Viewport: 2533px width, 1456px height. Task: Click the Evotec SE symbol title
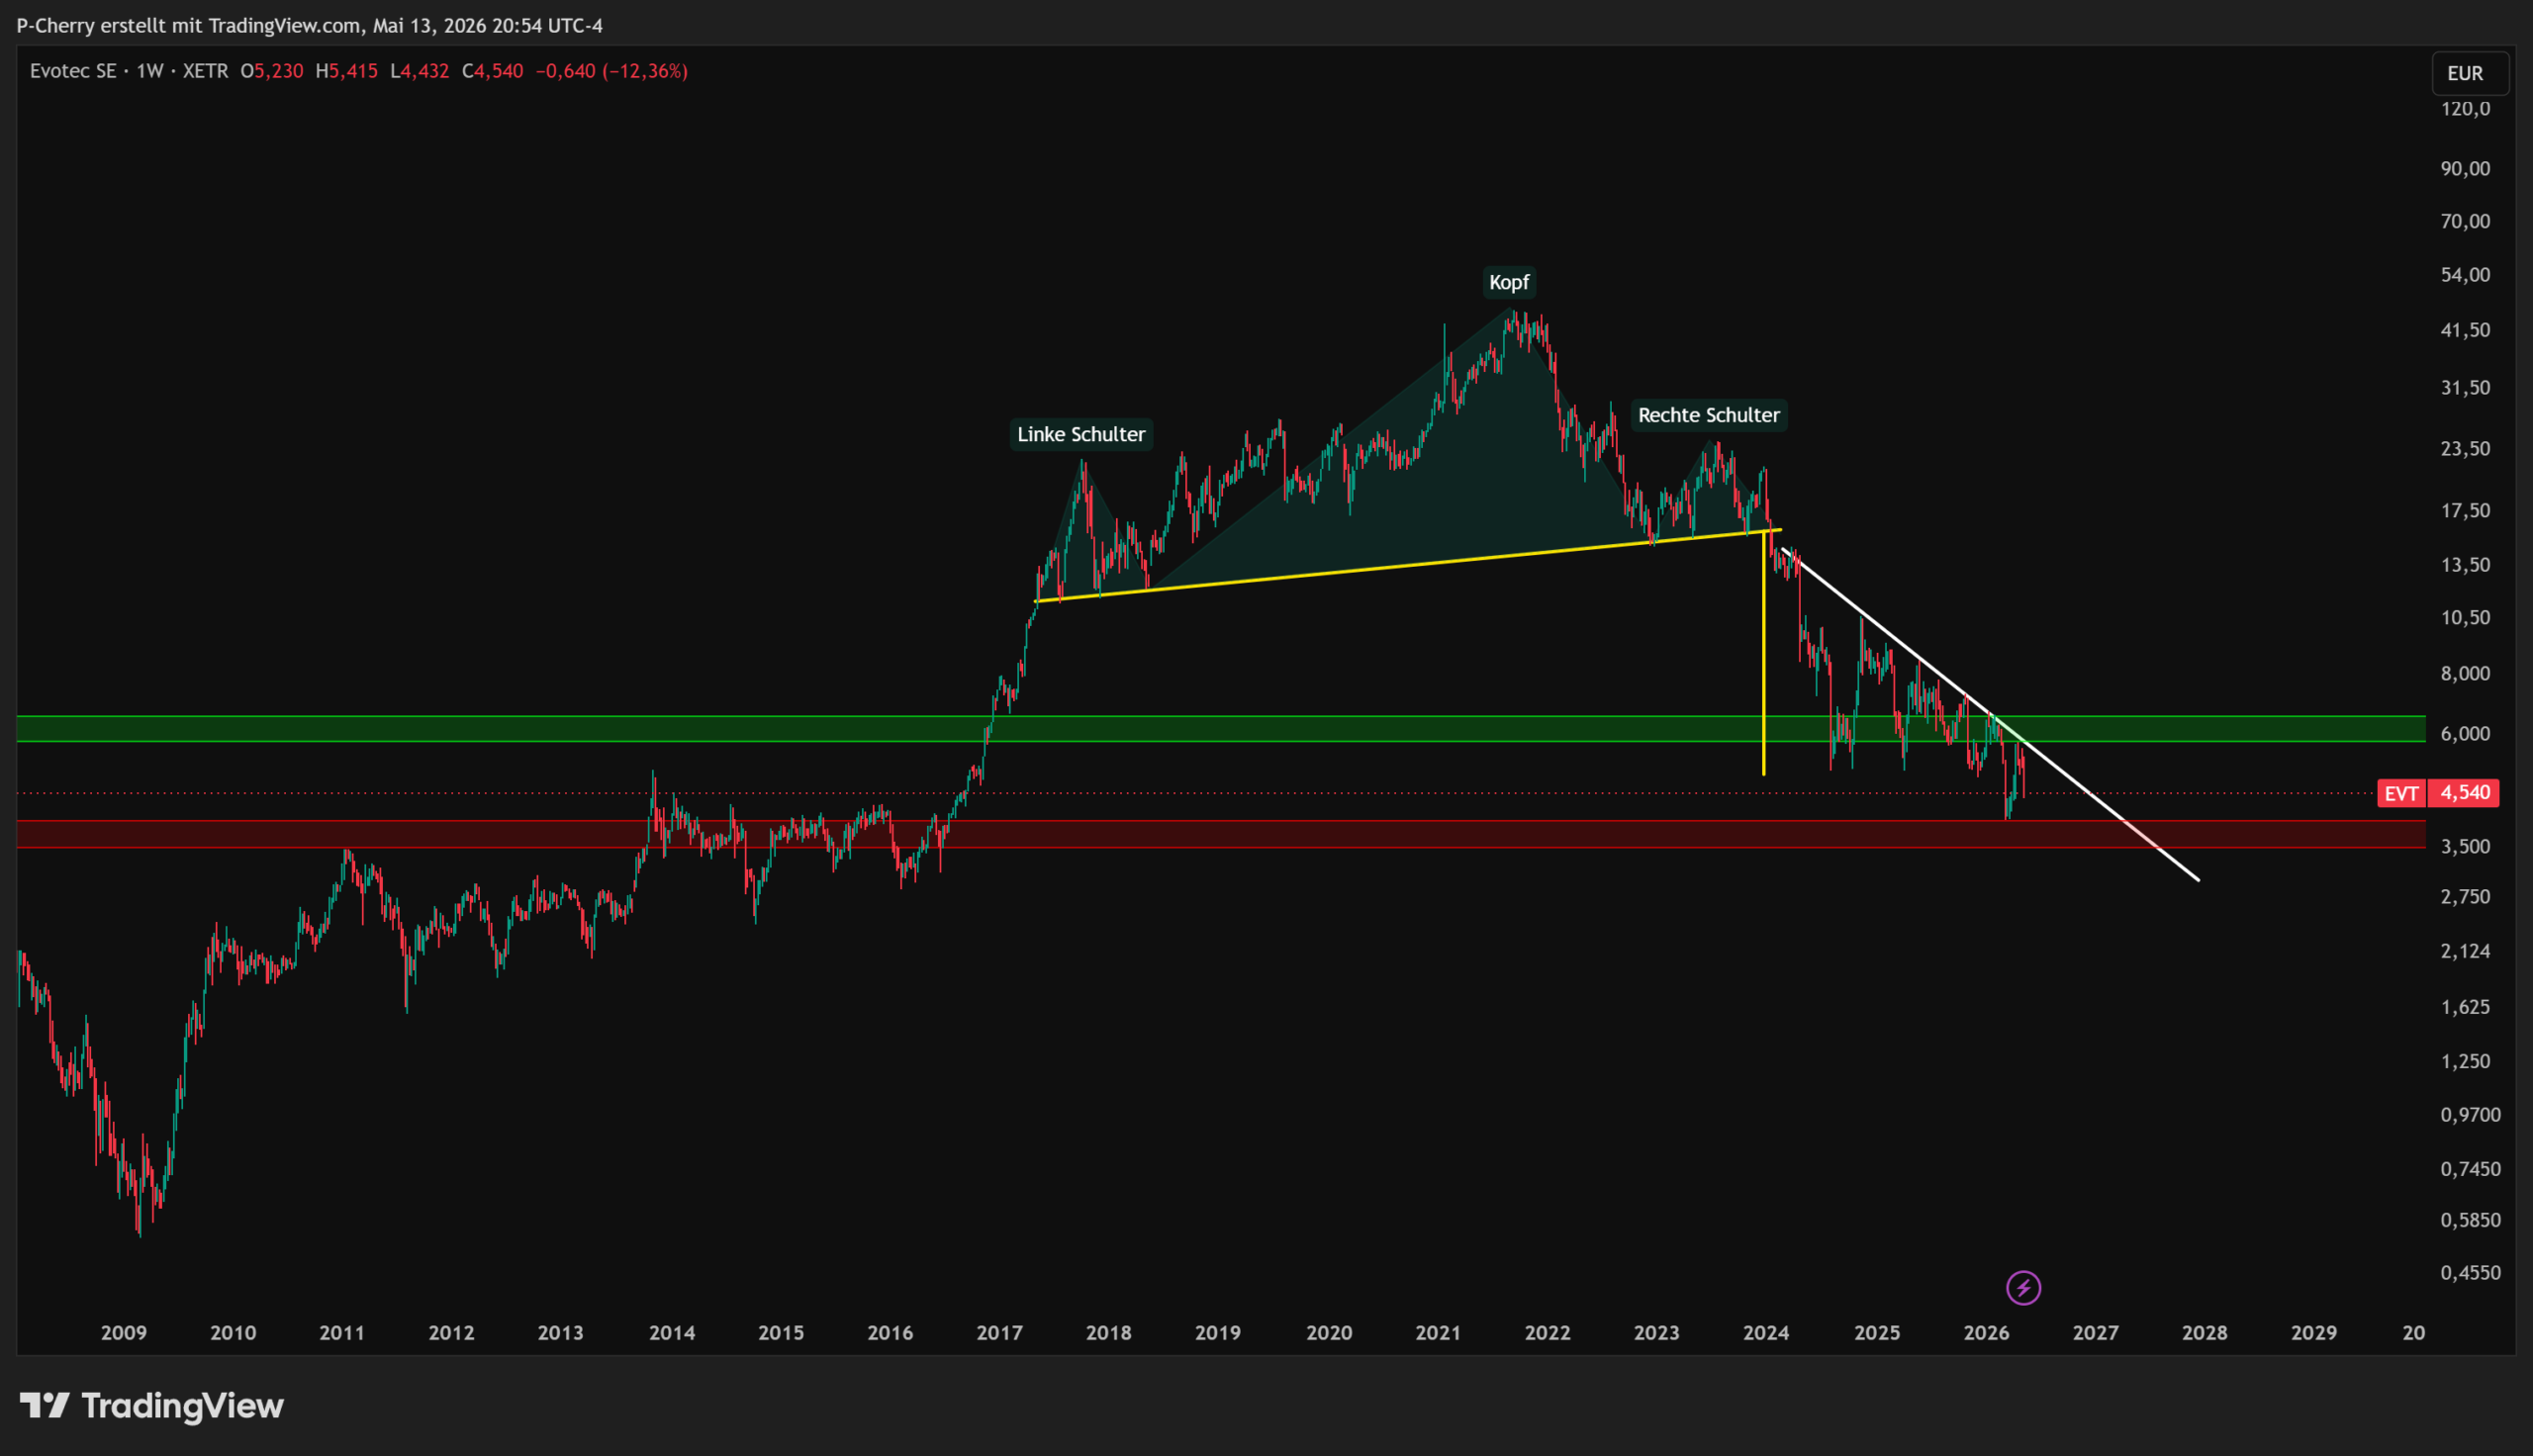[73, 71]
